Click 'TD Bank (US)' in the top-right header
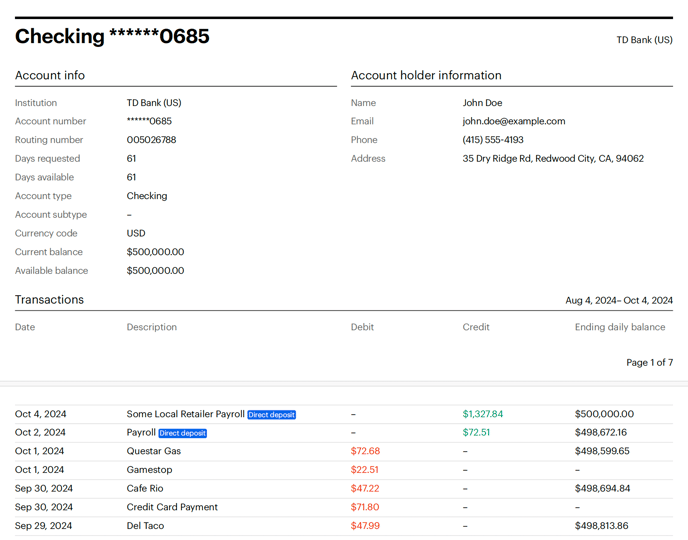Viewport: 688px width, 540px height. [x=644, y=40]
